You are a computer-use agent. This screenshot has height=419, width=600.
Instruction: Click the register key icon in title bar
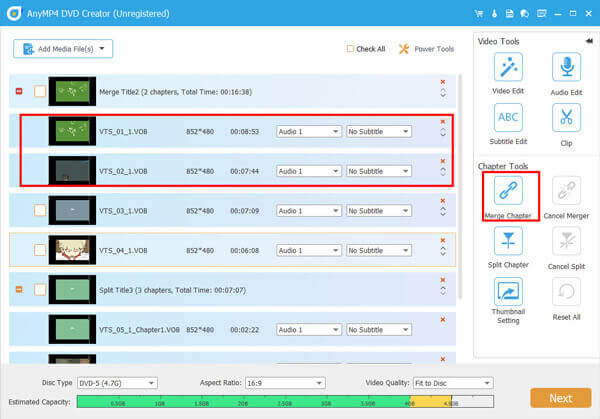[494, 14]
